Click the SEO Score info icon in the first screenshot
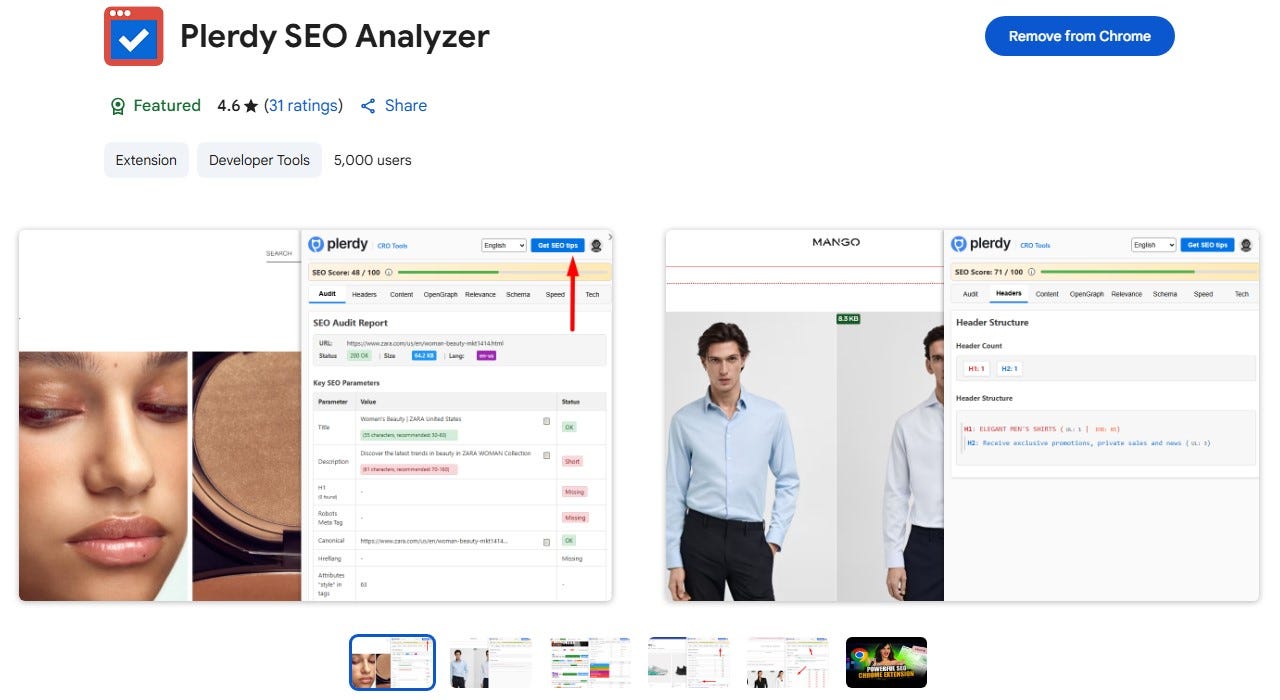 point(388,271)
